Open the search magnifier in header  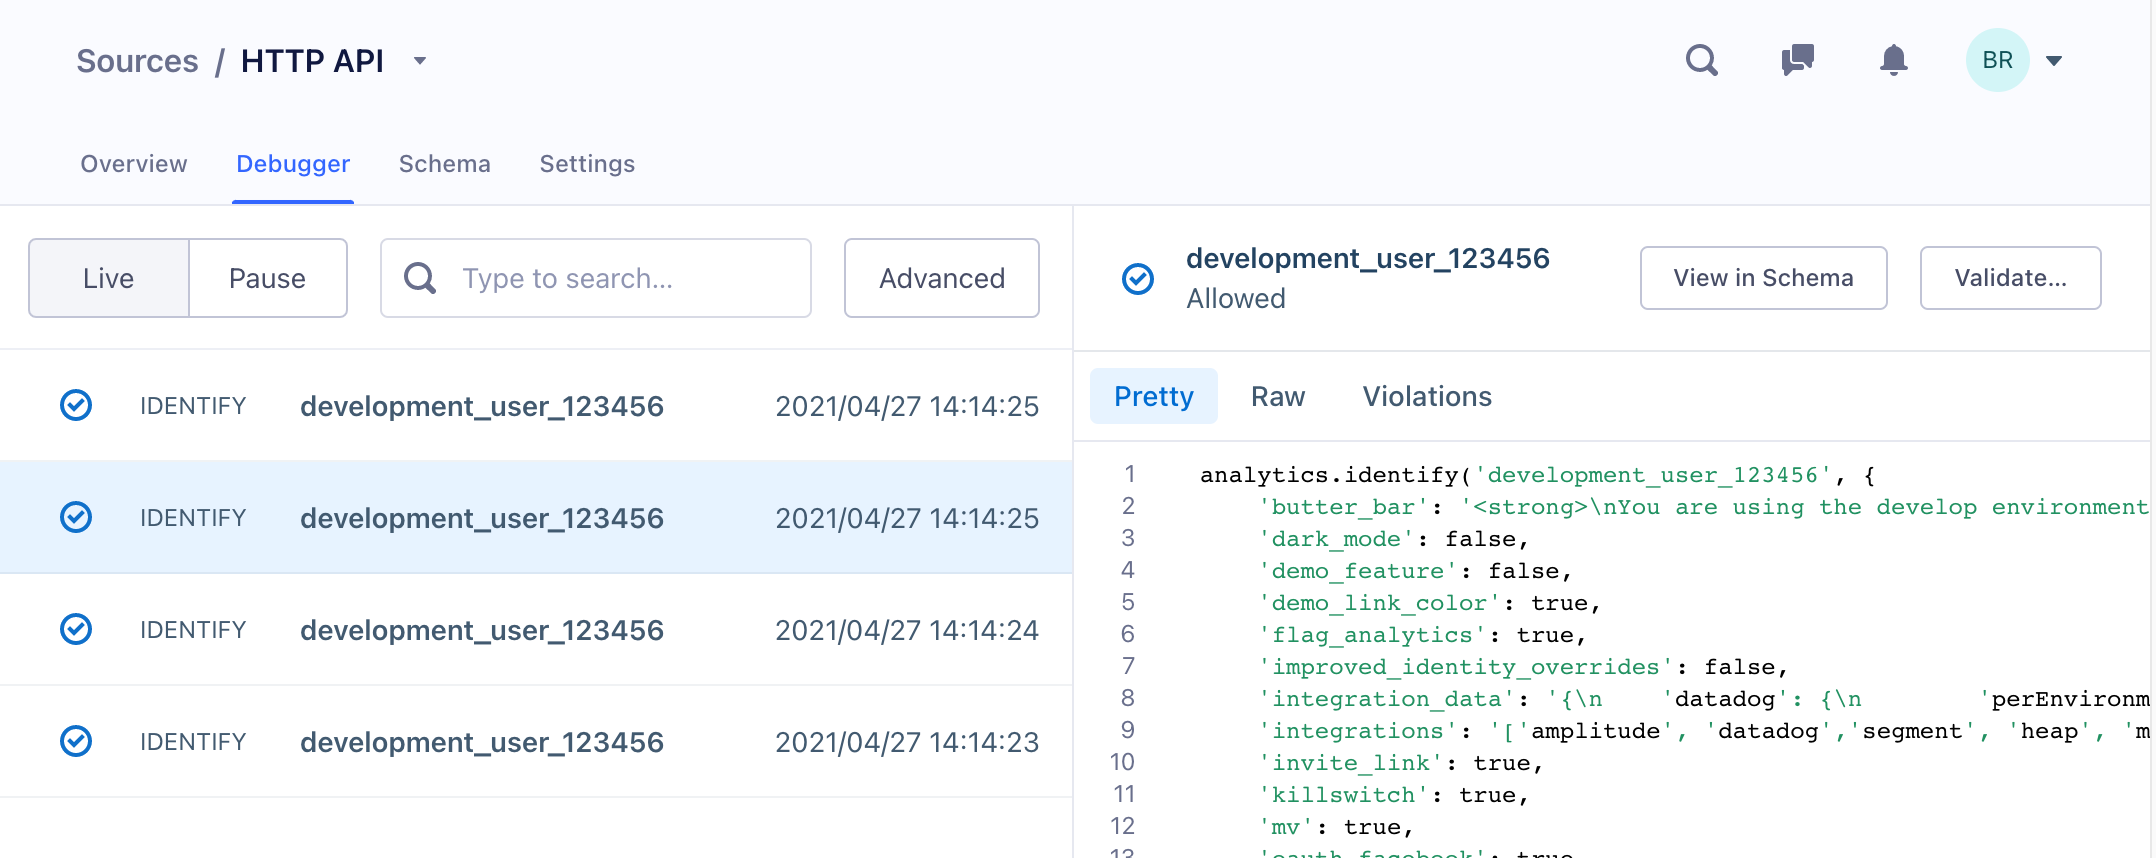[1701, 61]
